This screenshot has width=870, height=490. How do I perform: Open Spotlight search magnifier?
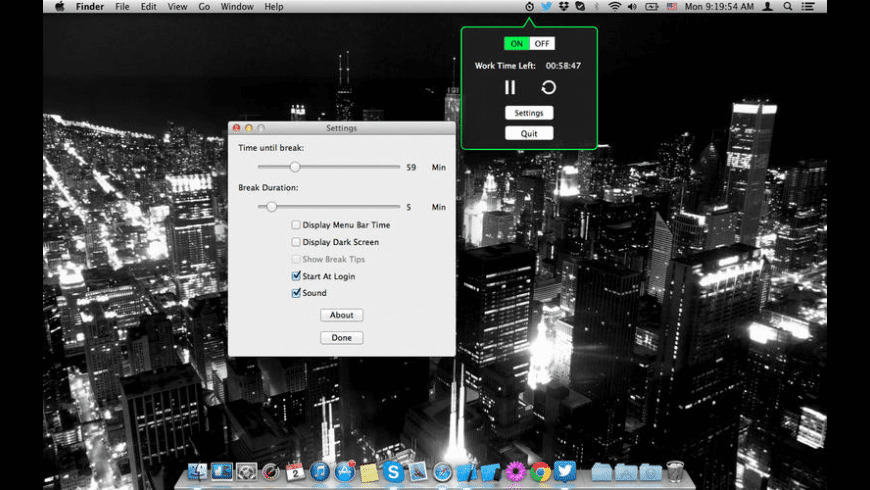tap(788, 7)
